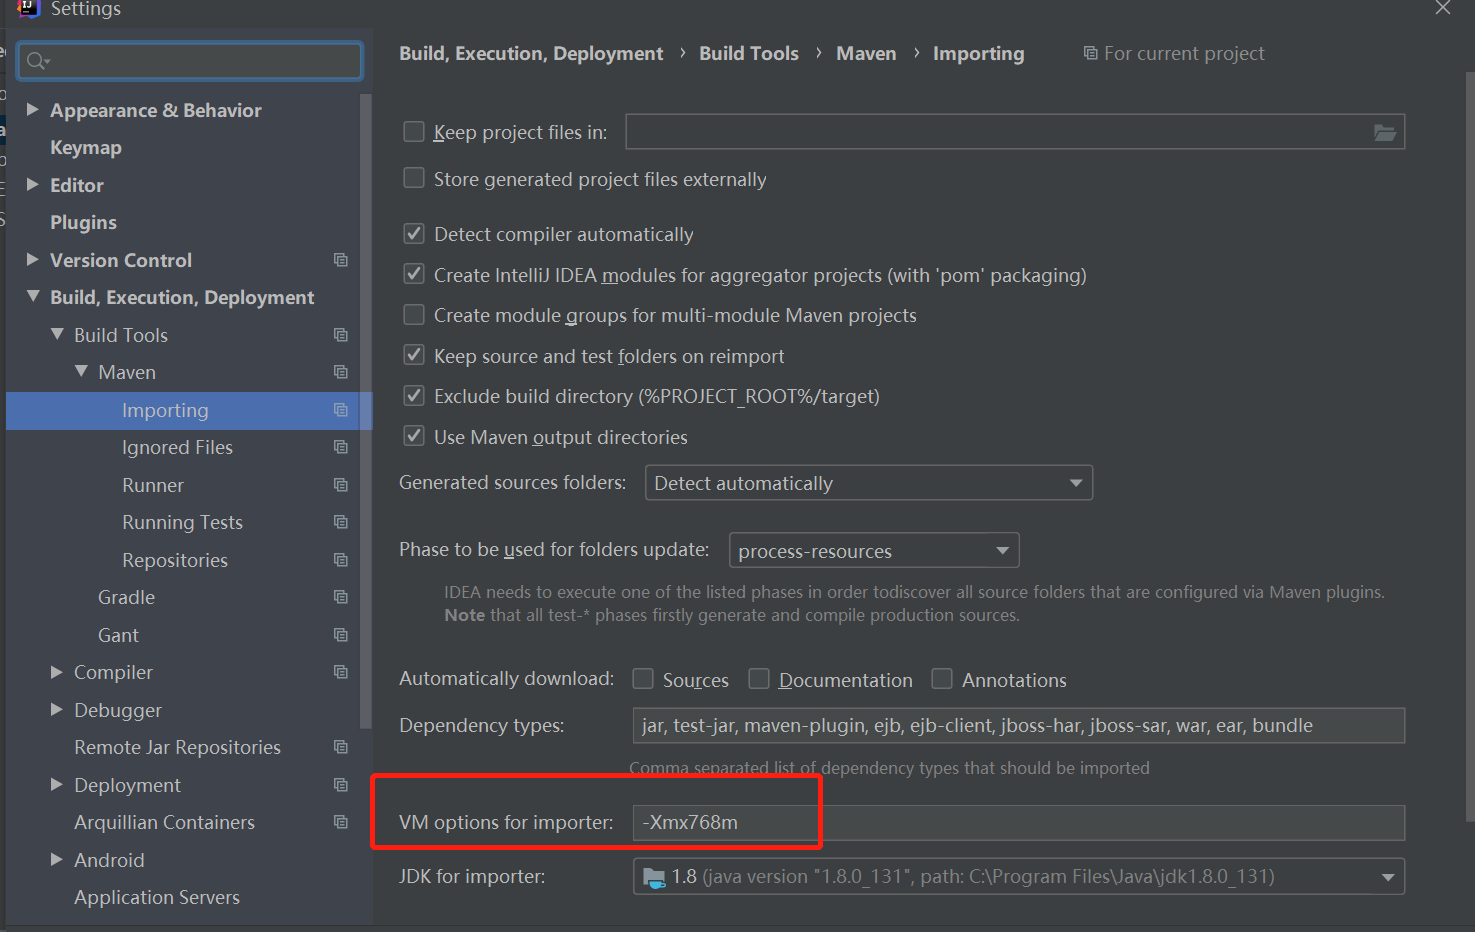
Task: Click the project icon beside Compiler
Action: (341, 672)
